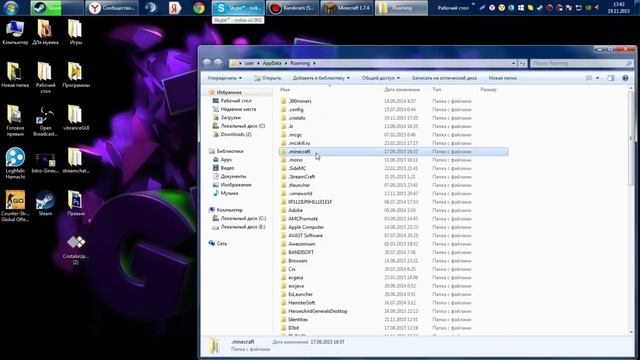
Task: Expand the arrow after user in the address bar
Action: click(x=258, y=63)
